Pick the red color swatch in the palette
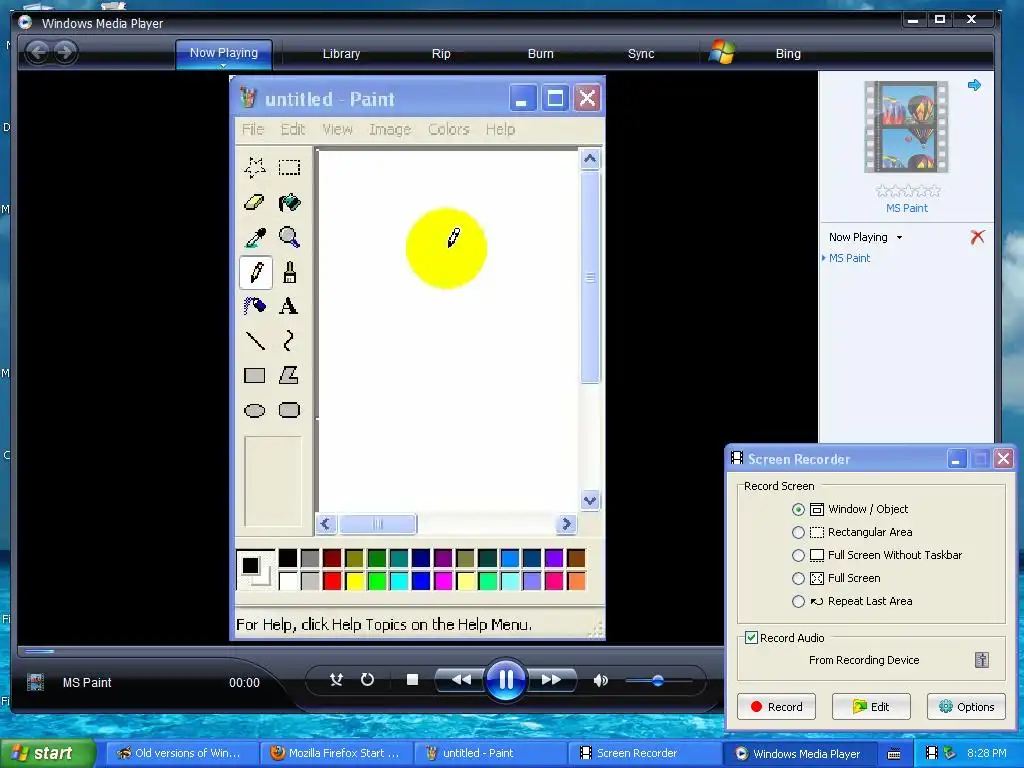 click(332, 580)
